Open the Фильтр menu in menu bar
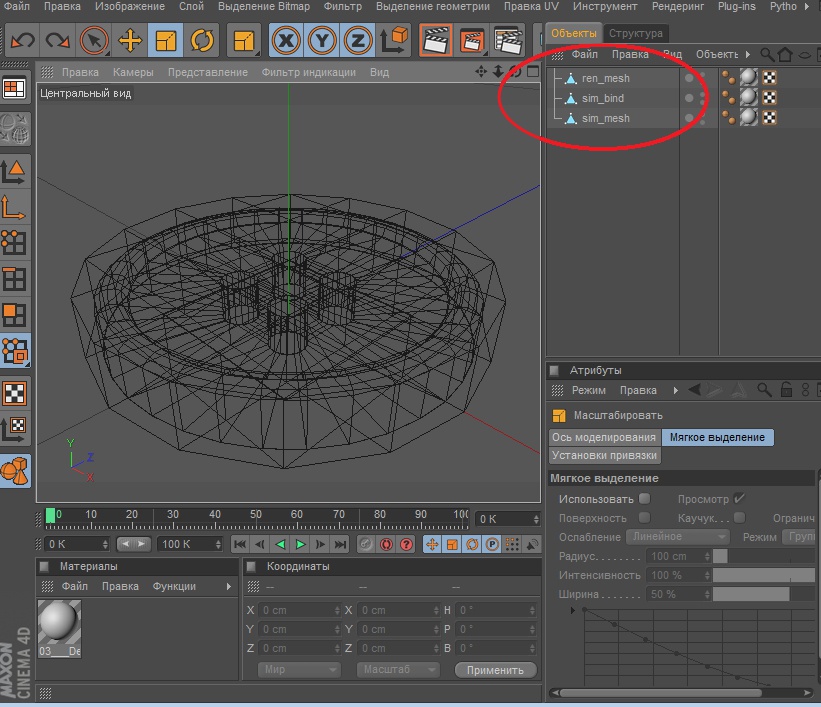This screenshot has width=821, height=707. (342, 7)
